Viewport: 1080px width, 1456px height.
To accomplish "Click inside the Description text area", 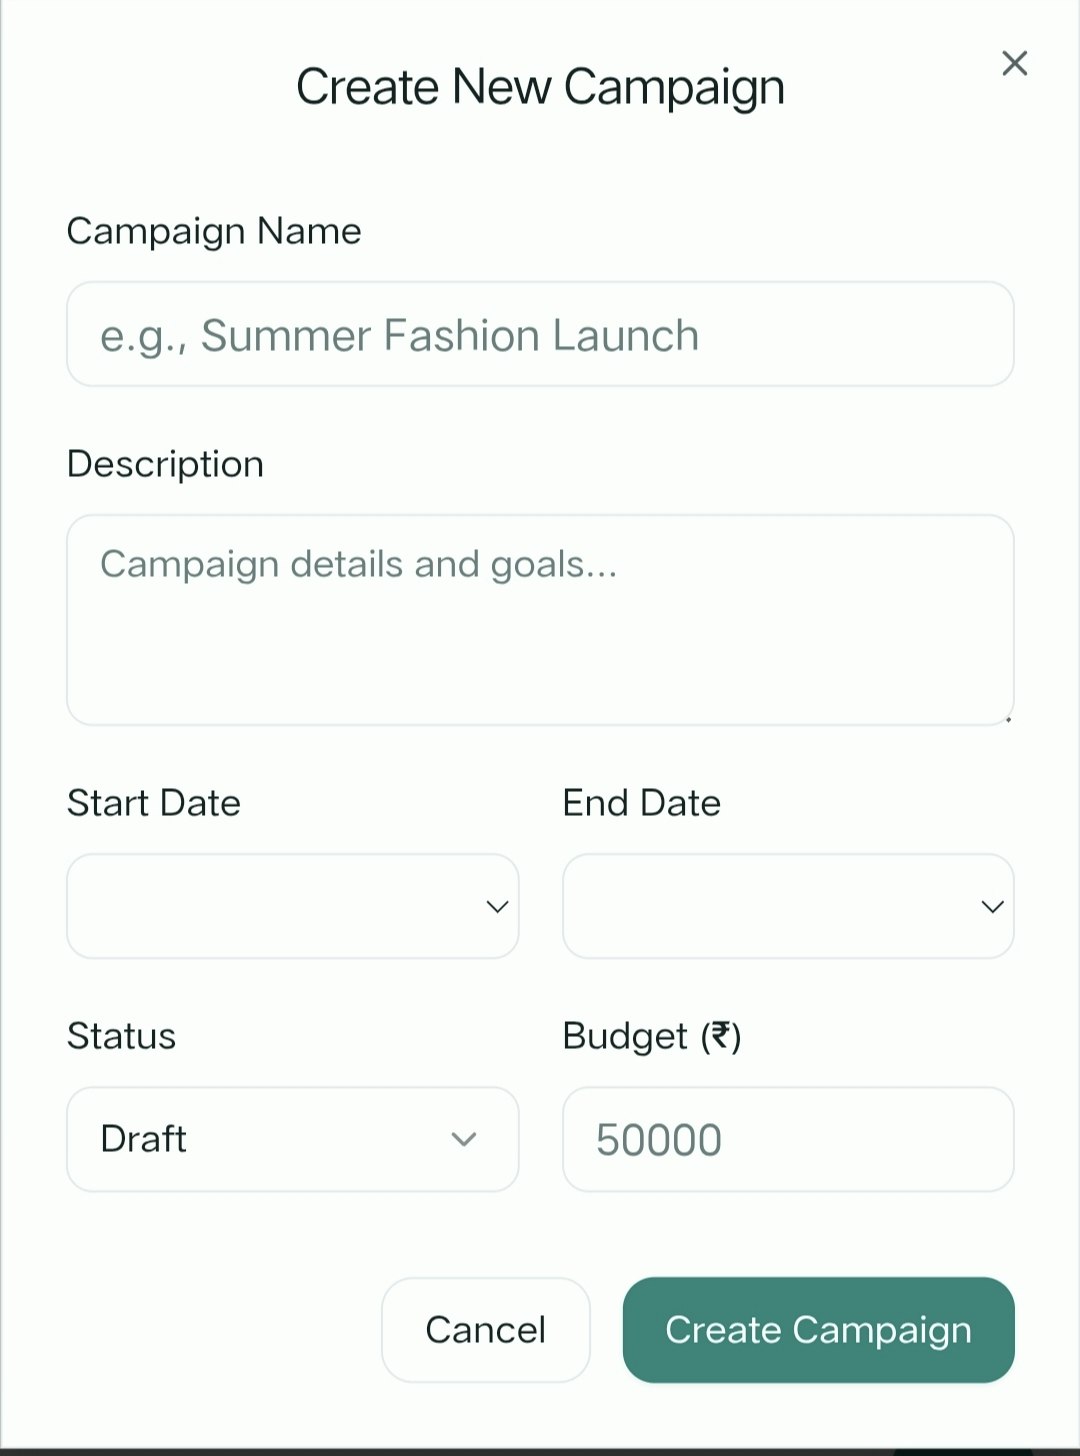I will pos(540,620).
